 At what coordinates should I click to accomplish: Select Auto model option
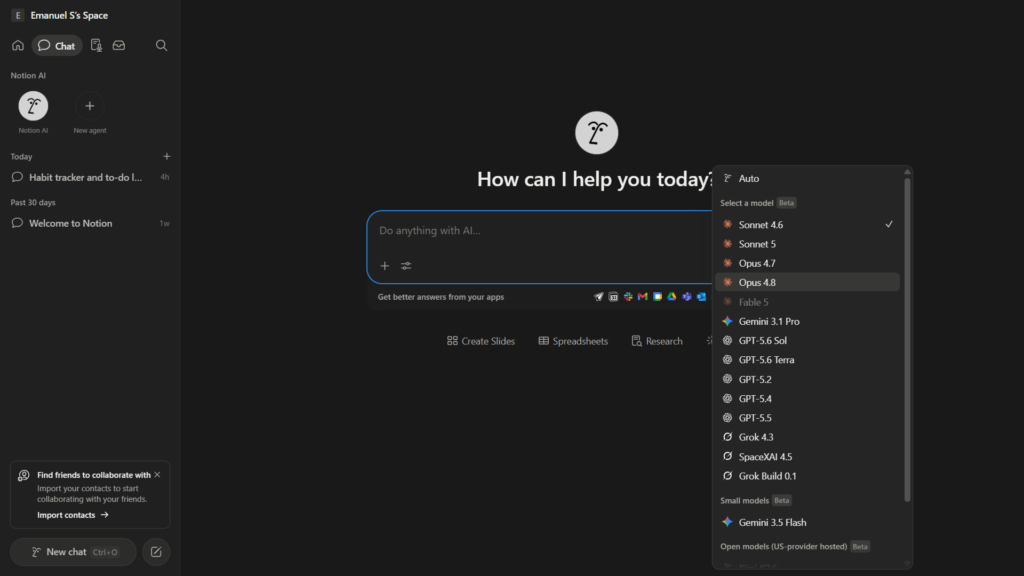(807, 178)
